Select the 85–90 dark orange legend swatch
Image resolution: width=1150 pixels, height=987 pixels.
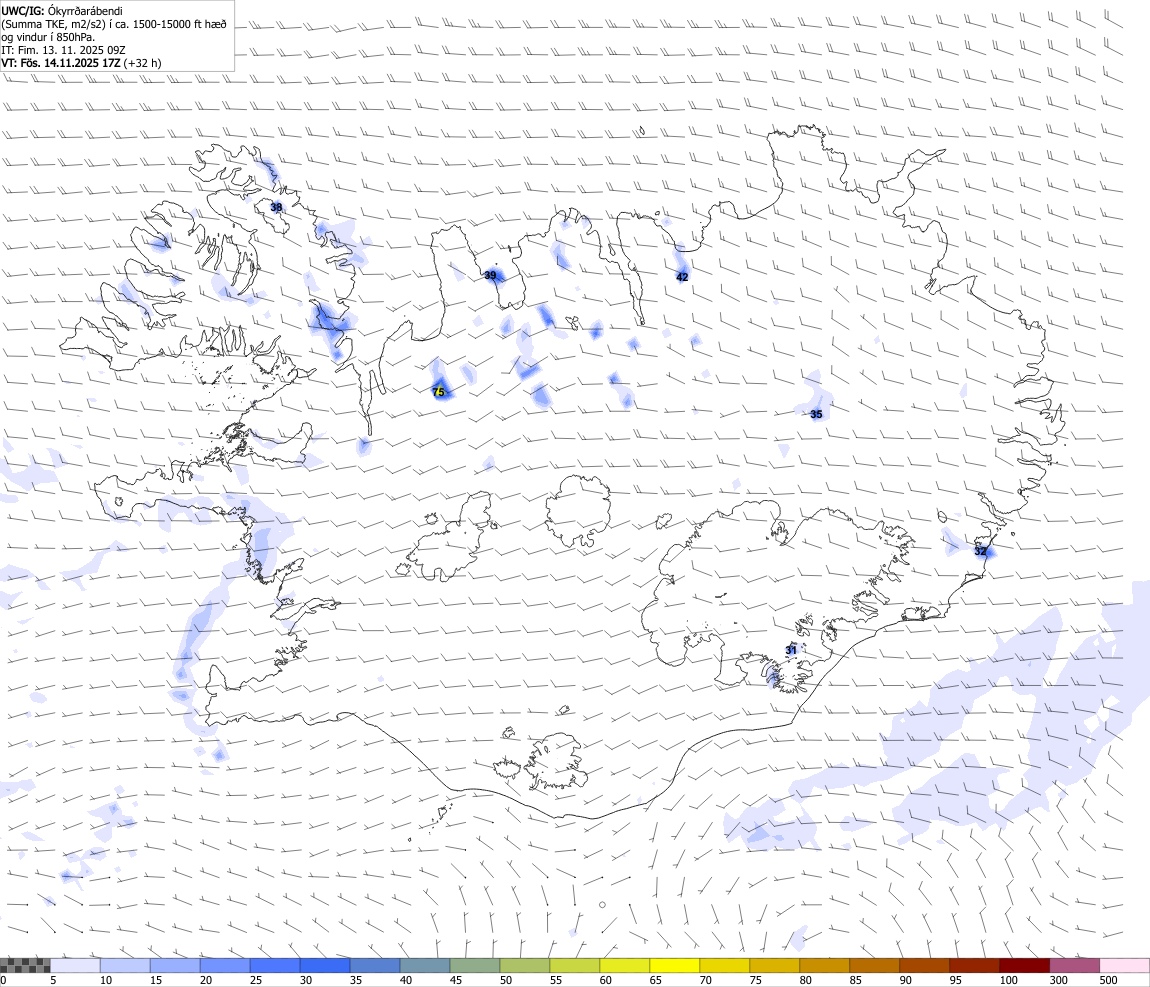click(875, 965)
